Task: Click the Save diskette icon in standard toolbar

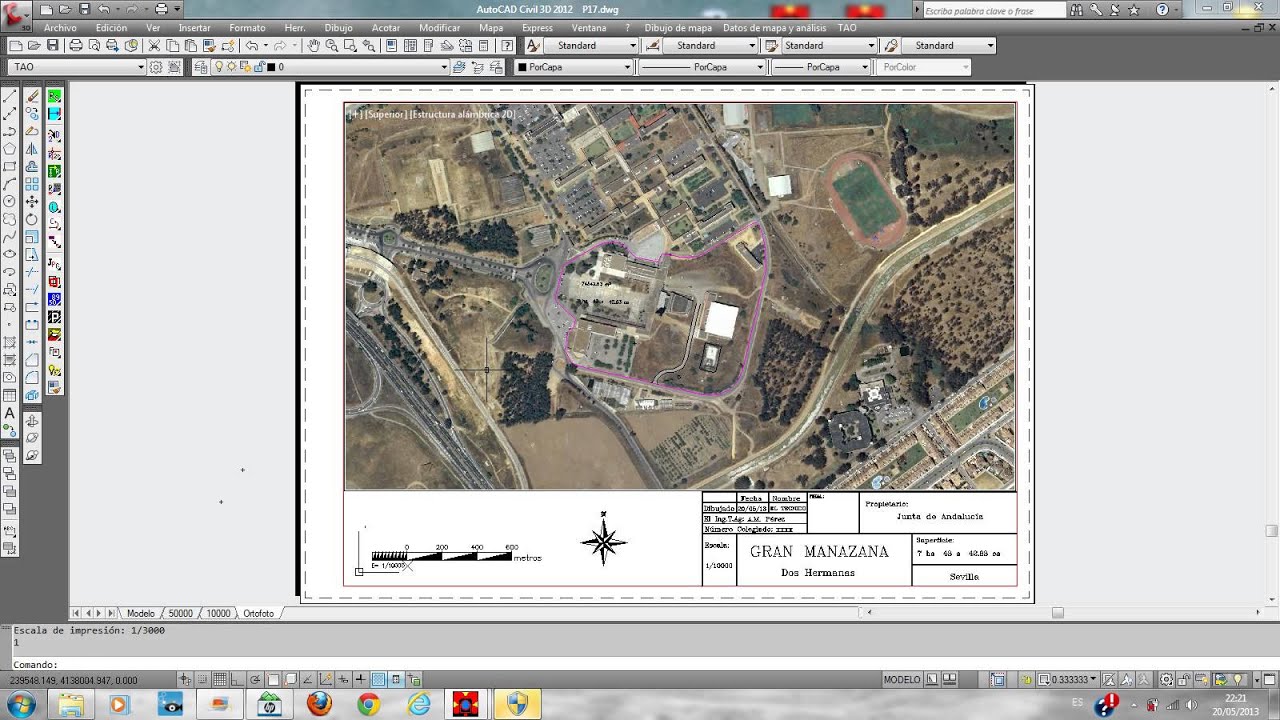Action: 52,45
